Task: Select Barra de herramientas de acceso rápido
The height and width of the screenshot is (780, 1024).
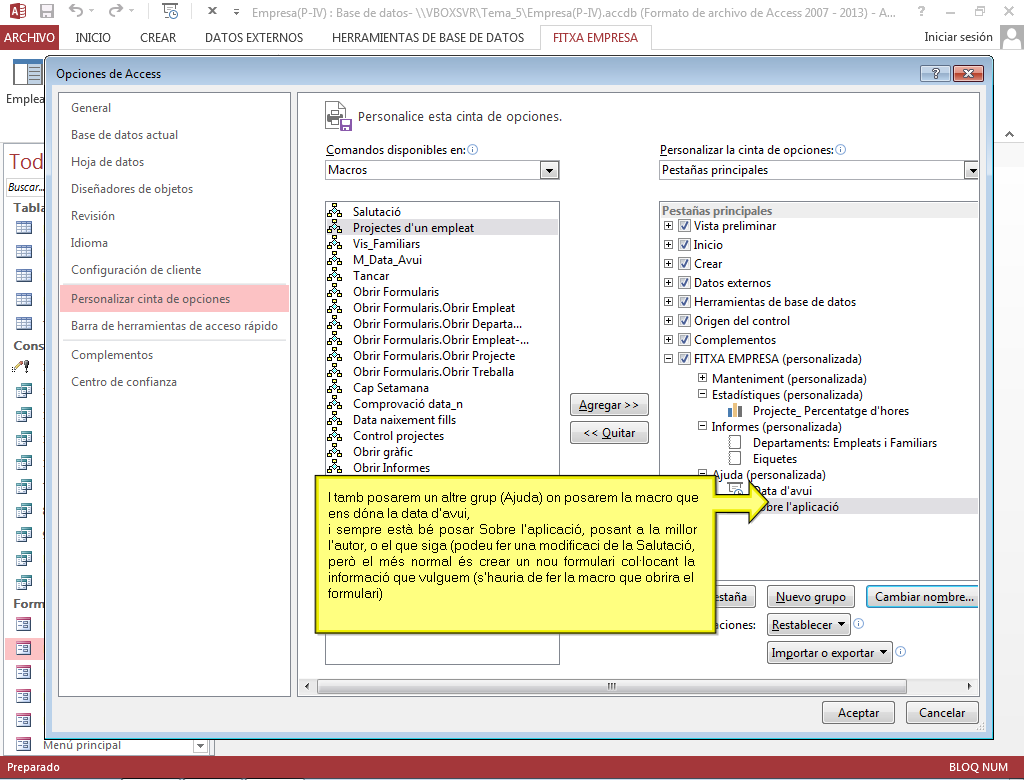Action: click(174, 325)
